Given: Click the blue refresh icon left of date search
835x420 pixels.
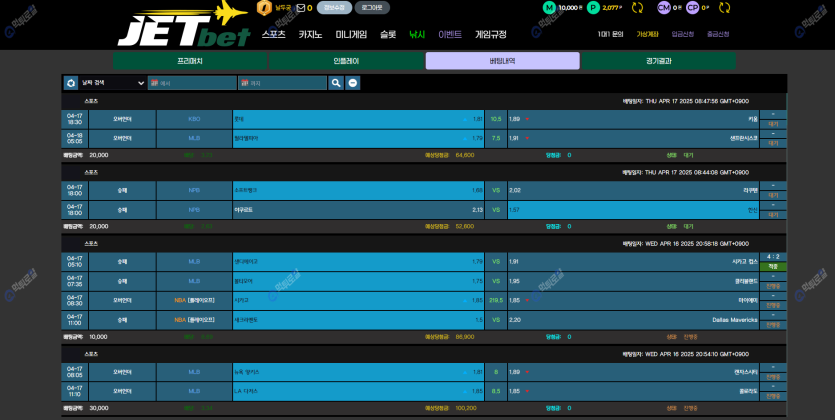Looking at the screenshot, I should (71, 83).
